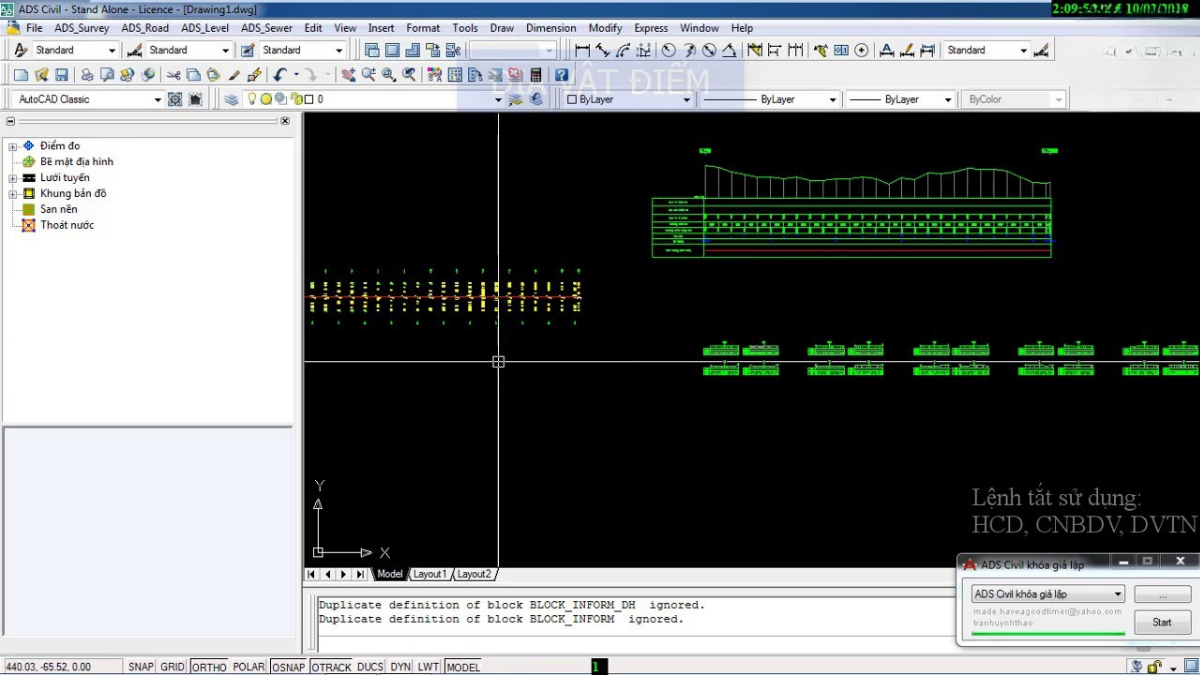
Task: Open the Layer Properties Manager icon
Action: point(231,99)
